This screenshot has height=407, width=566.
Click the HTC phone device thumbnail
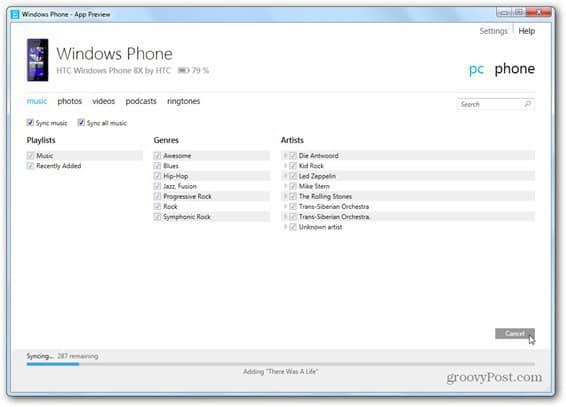(x=38, y=60)
